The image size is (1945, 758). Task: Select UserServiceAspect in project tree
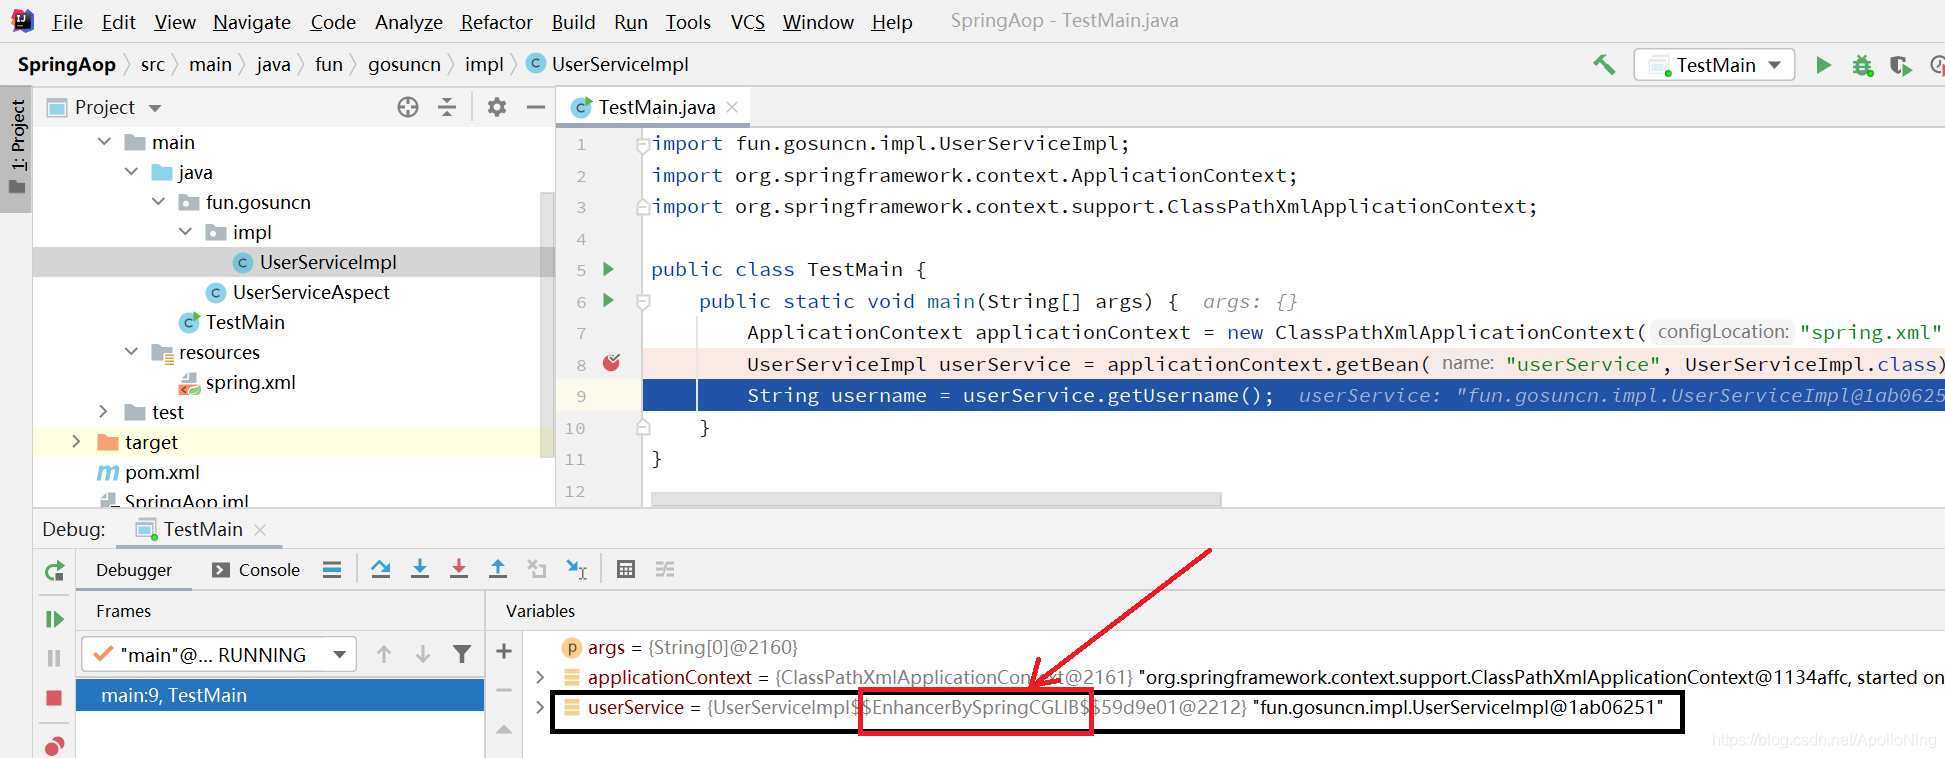pos(311,292)
